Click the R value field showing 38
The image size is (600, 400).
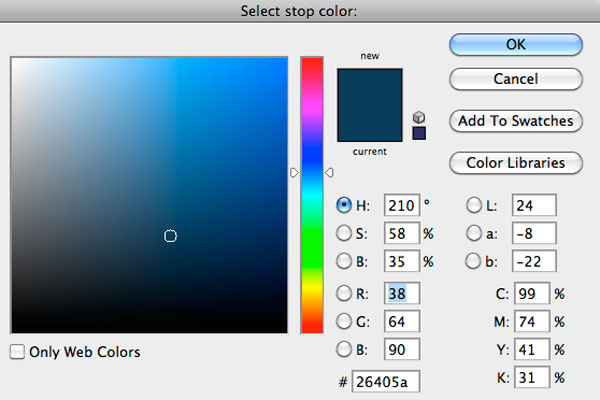400,293
